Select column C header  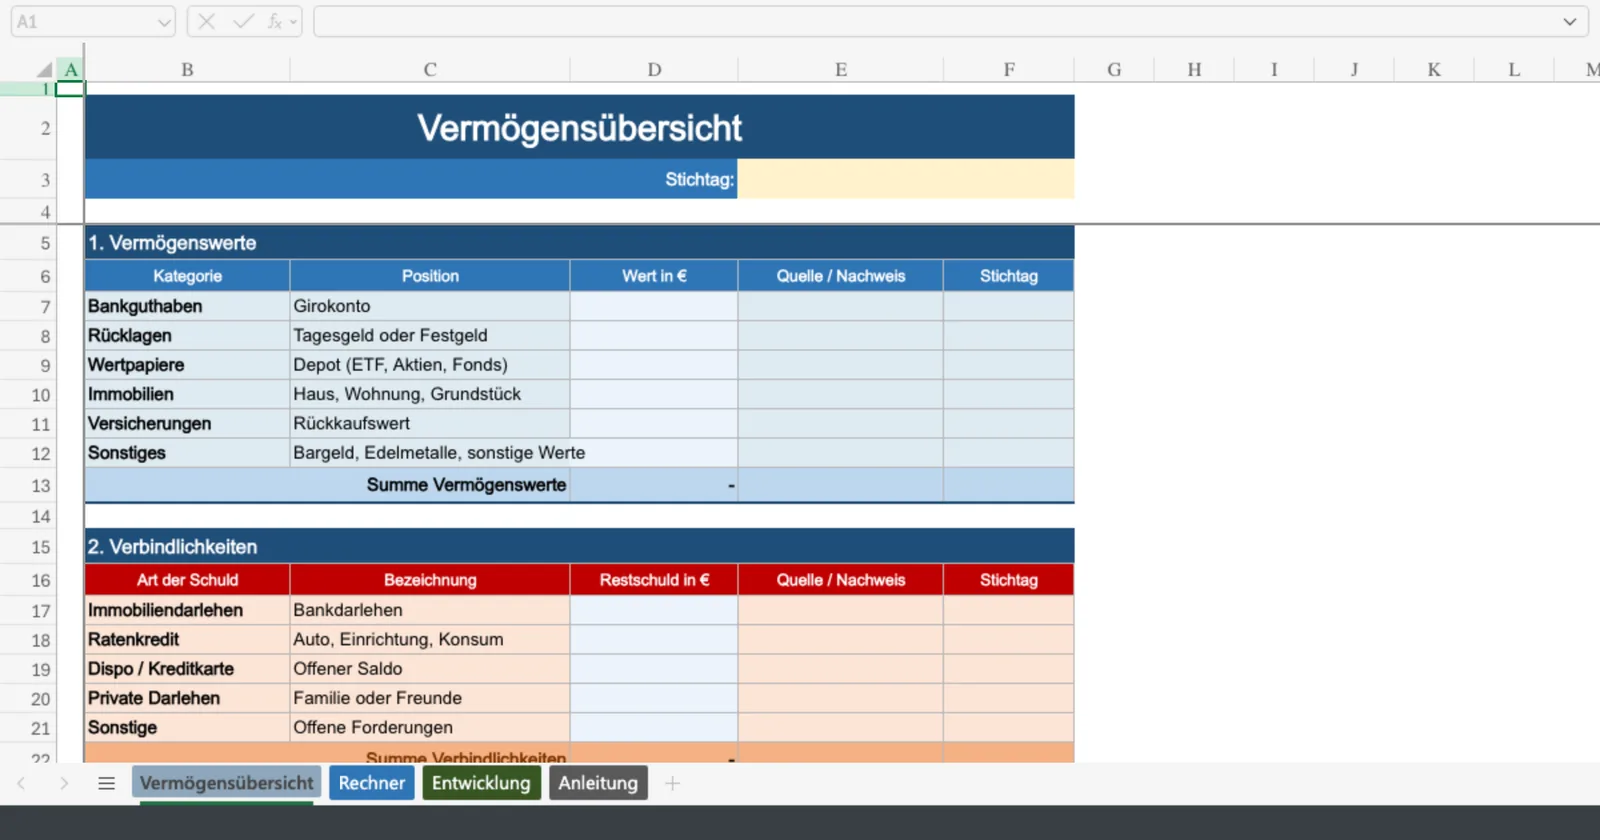430,69
